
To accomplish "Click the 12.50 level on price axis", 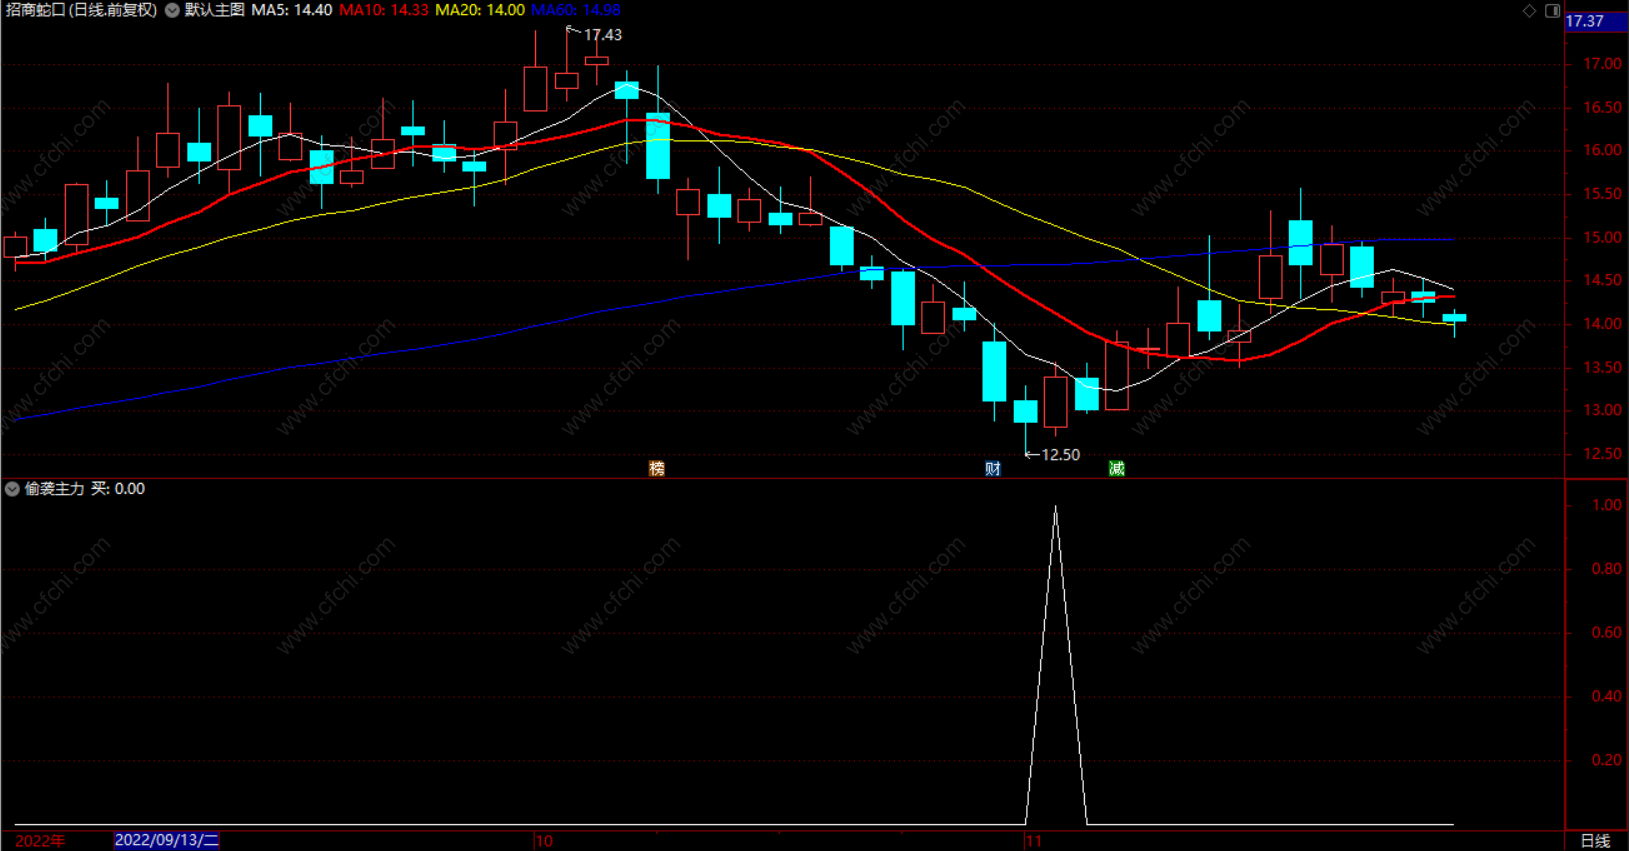I will click(x=1602, y=454).
